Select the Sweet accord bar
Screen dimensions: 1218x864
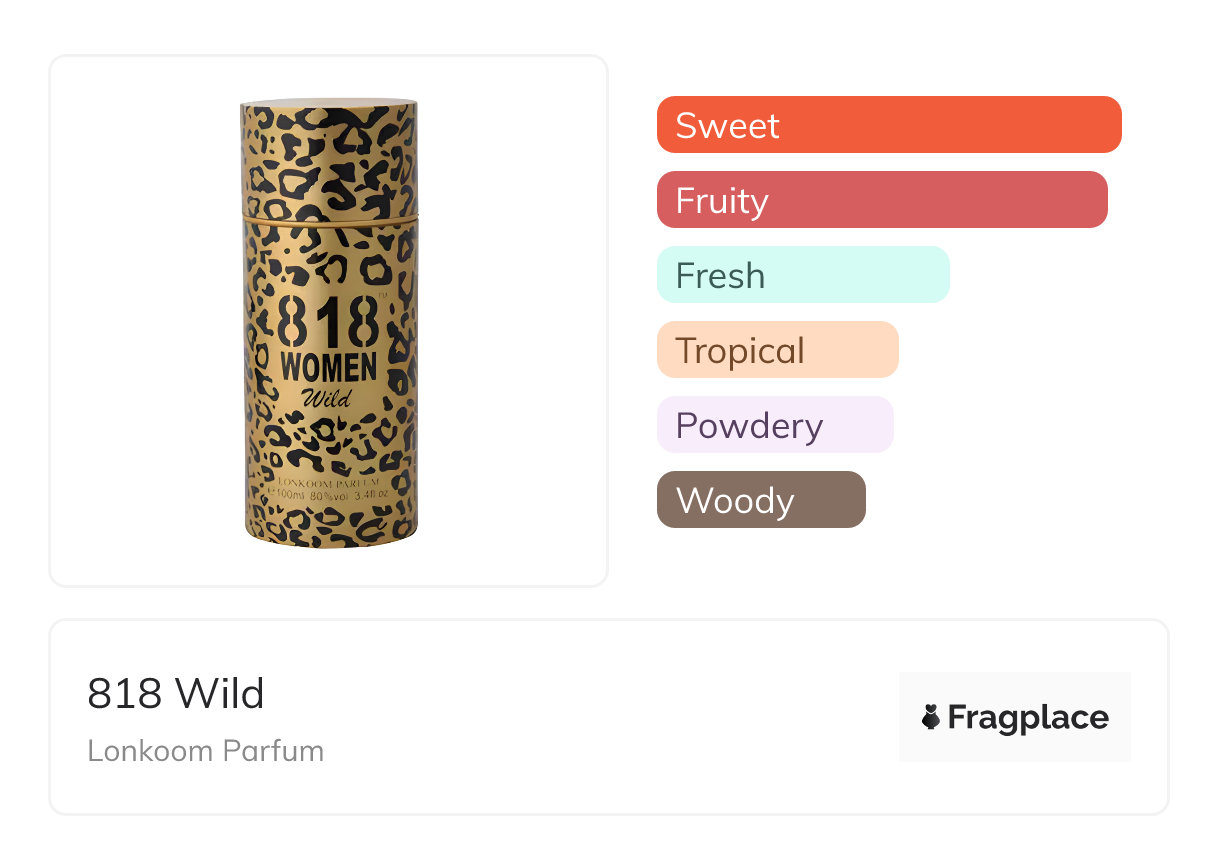[888, 125]
